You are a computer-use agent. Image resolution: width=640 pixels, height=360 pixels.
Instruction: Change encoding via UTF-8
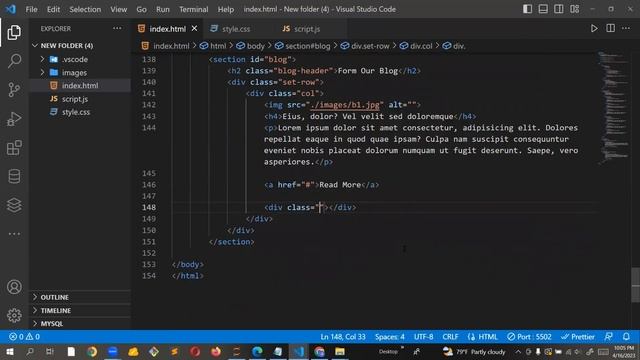tap(423, 337)
